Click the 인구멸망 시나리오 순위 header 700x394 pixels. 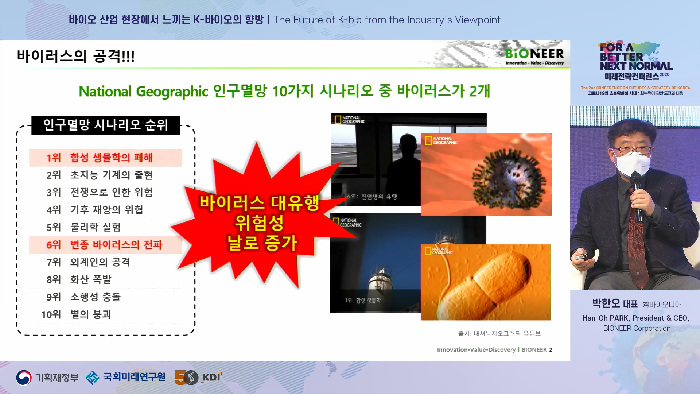click(105, 125)
